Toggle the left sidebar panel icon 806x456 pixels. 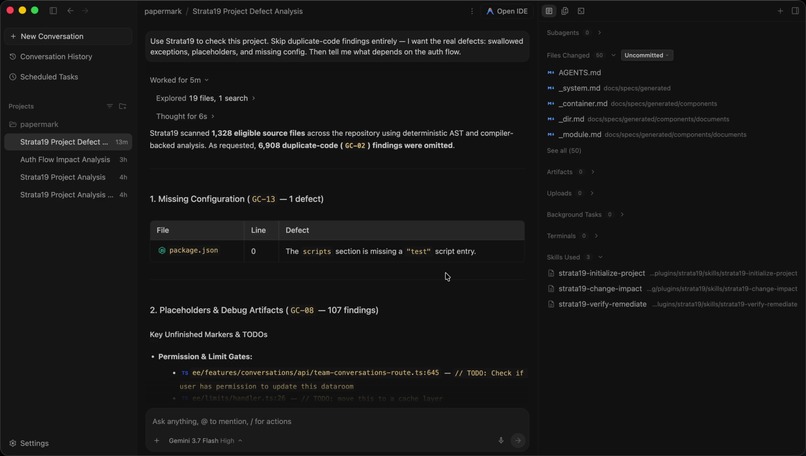tap(53, 11)
